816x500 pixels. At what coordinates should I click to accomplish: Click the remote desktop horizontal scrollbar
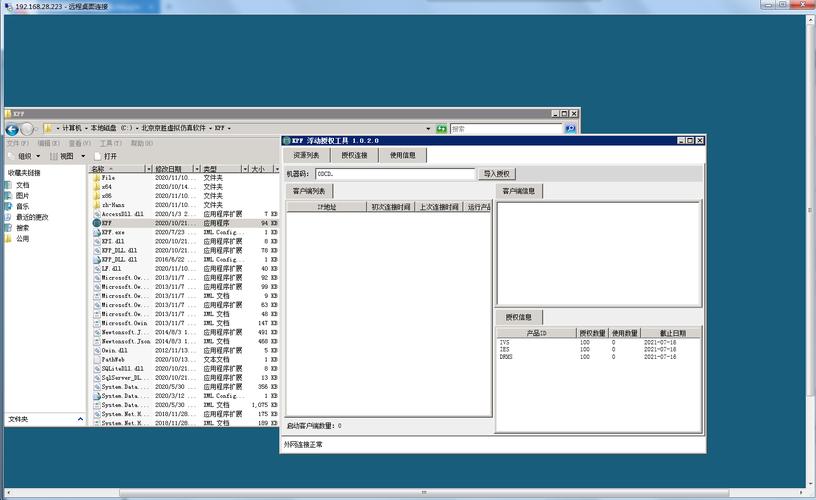424,492
